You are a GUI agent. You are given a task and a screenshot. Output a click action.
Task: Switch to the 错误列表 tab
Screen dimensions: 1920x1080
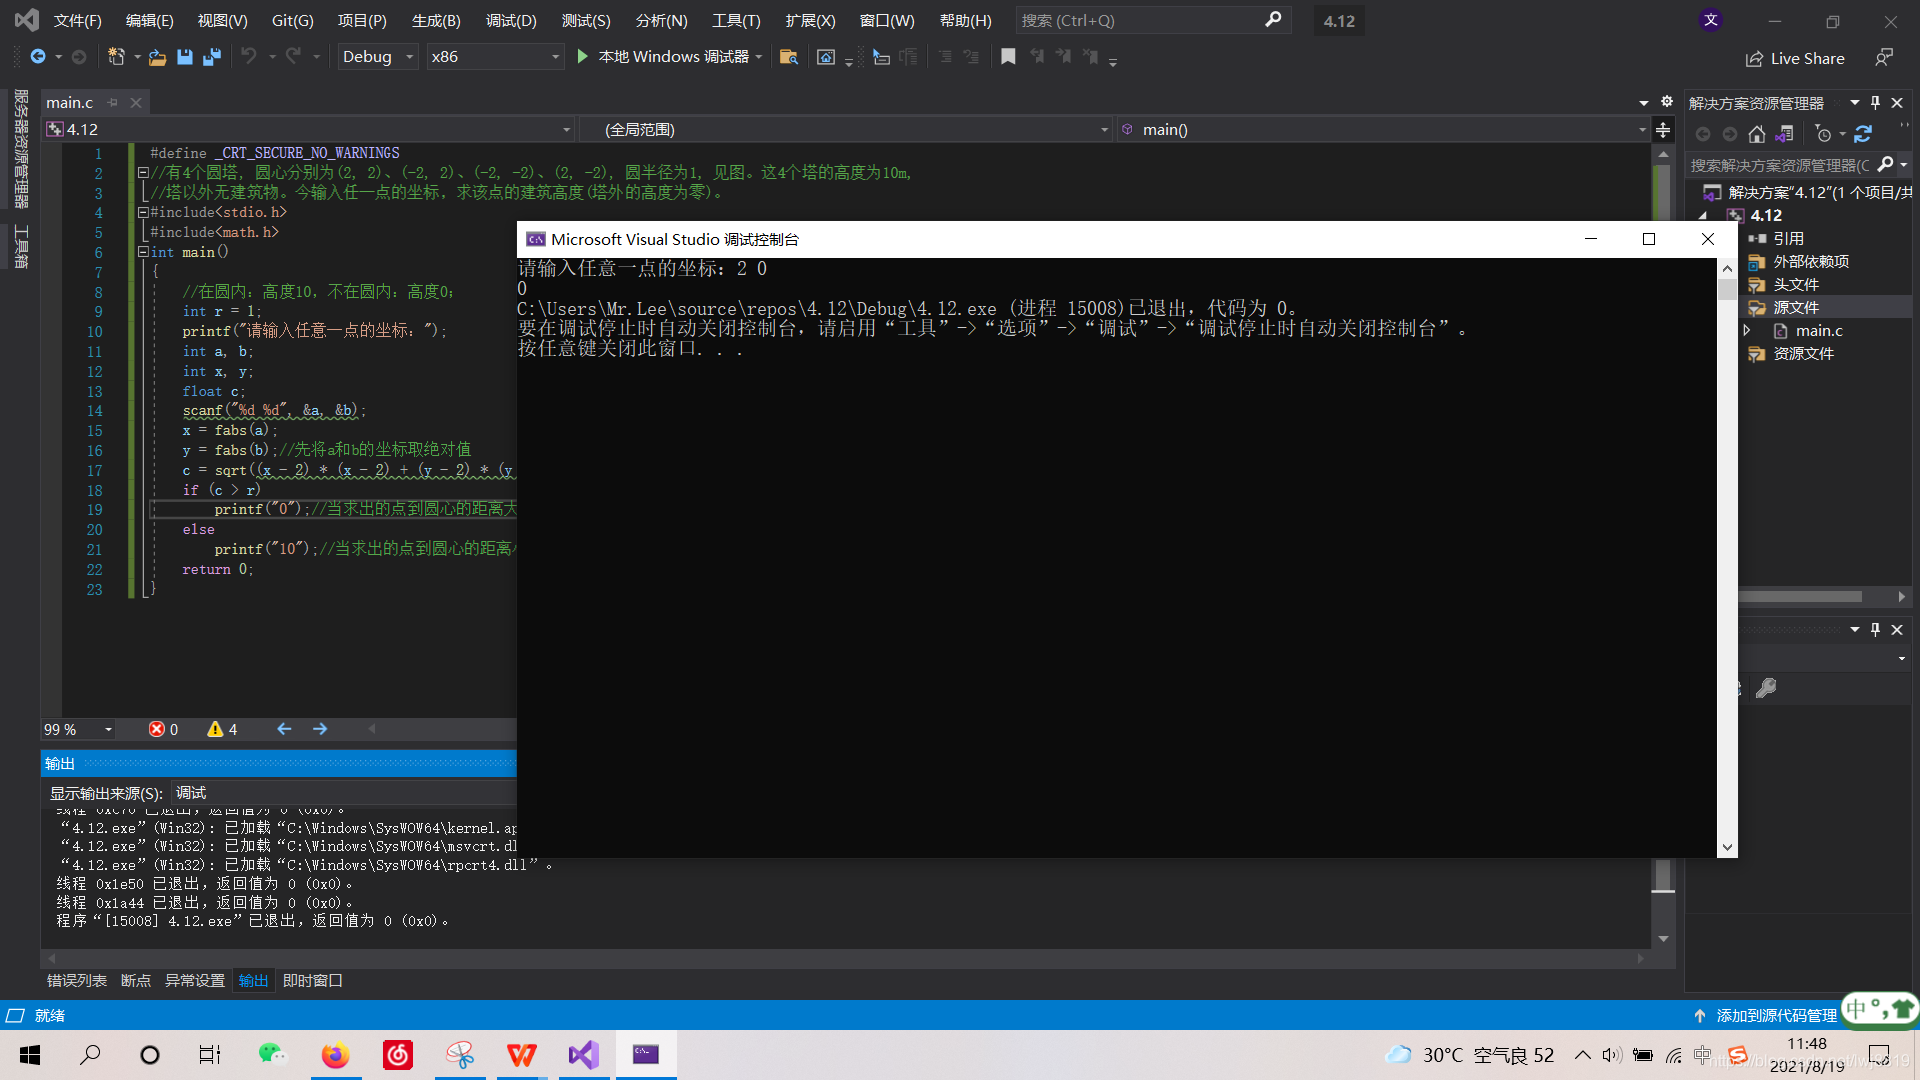click(76, 980)
